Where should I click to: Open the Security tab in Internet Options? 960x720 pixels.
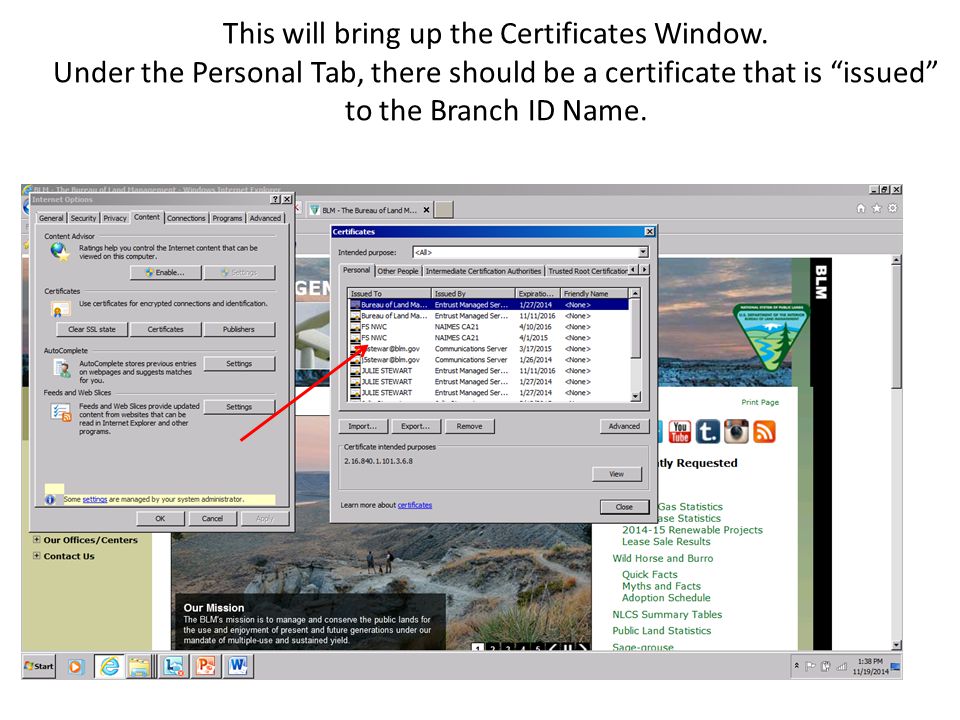point(83,218)
